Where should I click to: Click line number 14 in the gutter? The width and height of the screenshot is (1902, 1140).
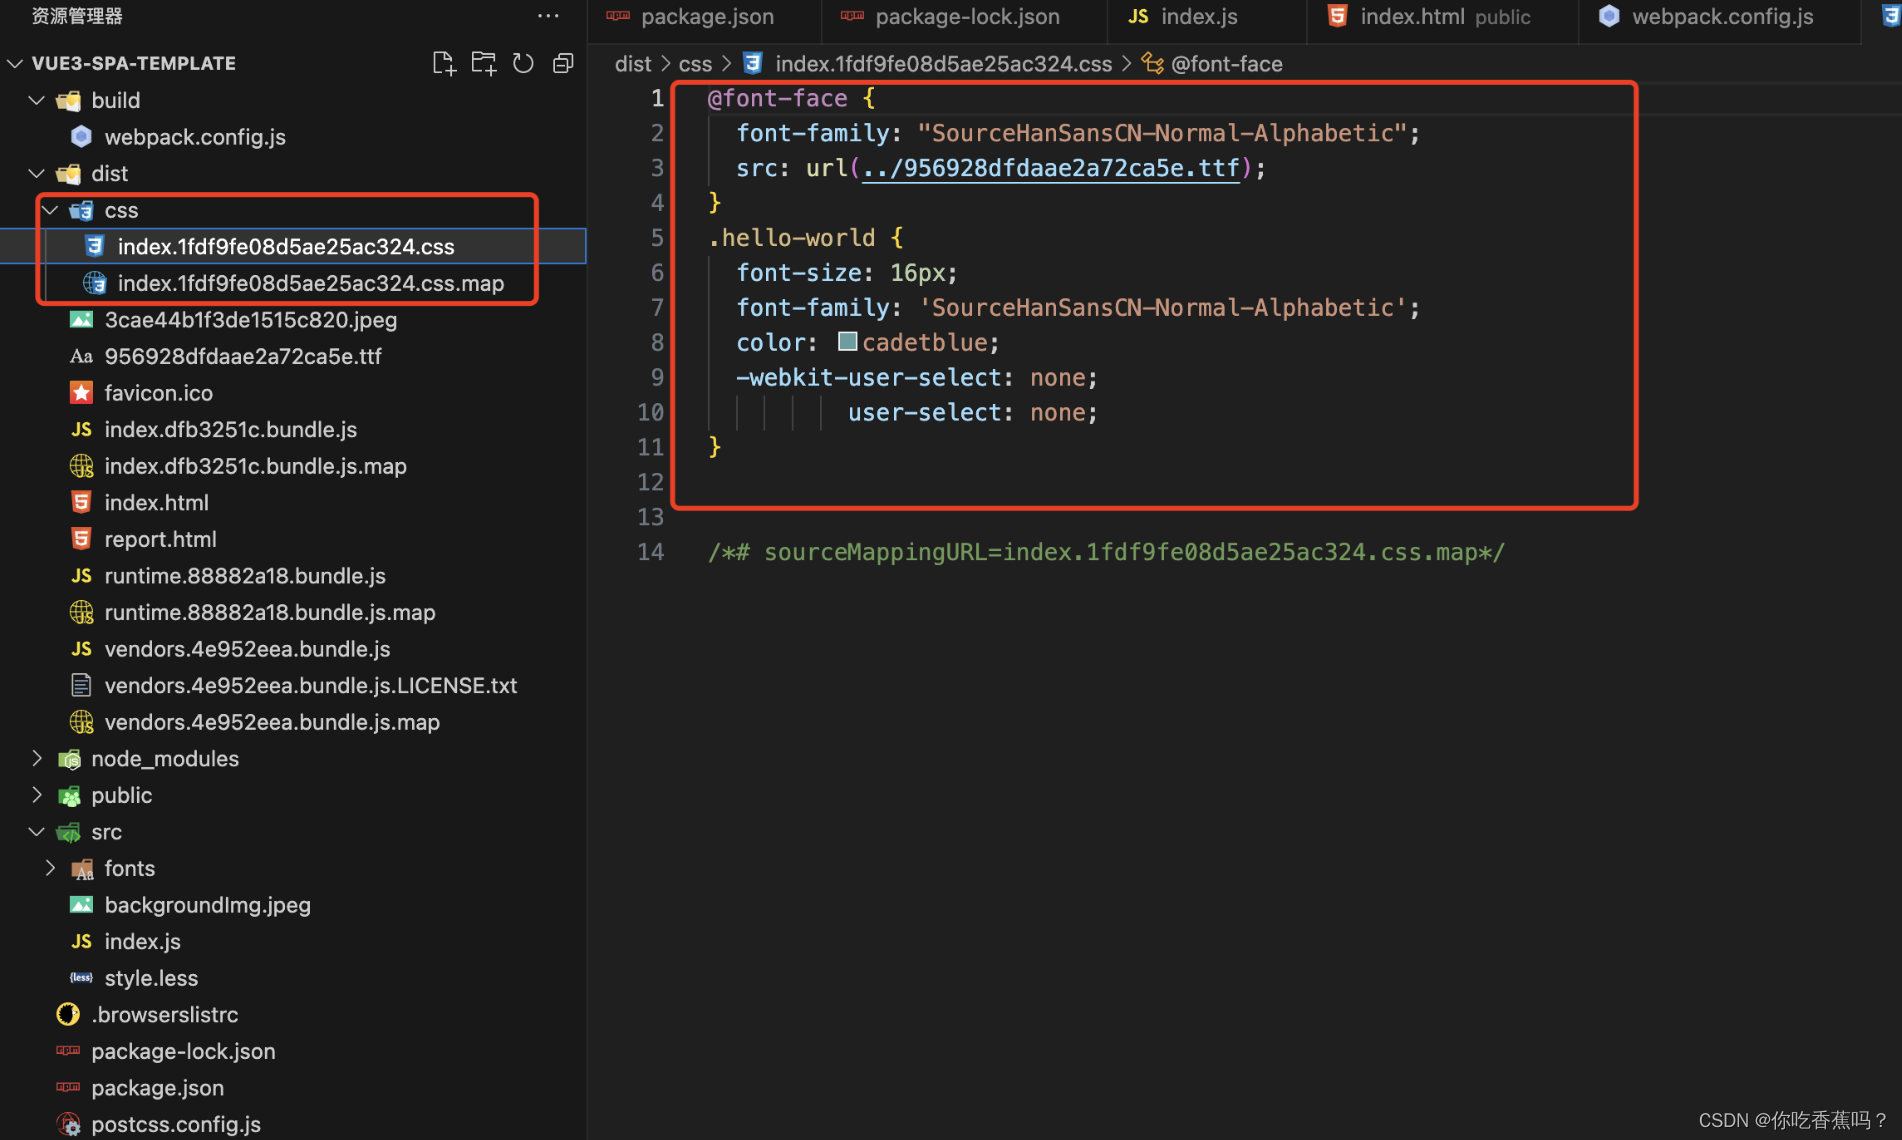pyautogui.click(x=650, y=552)
